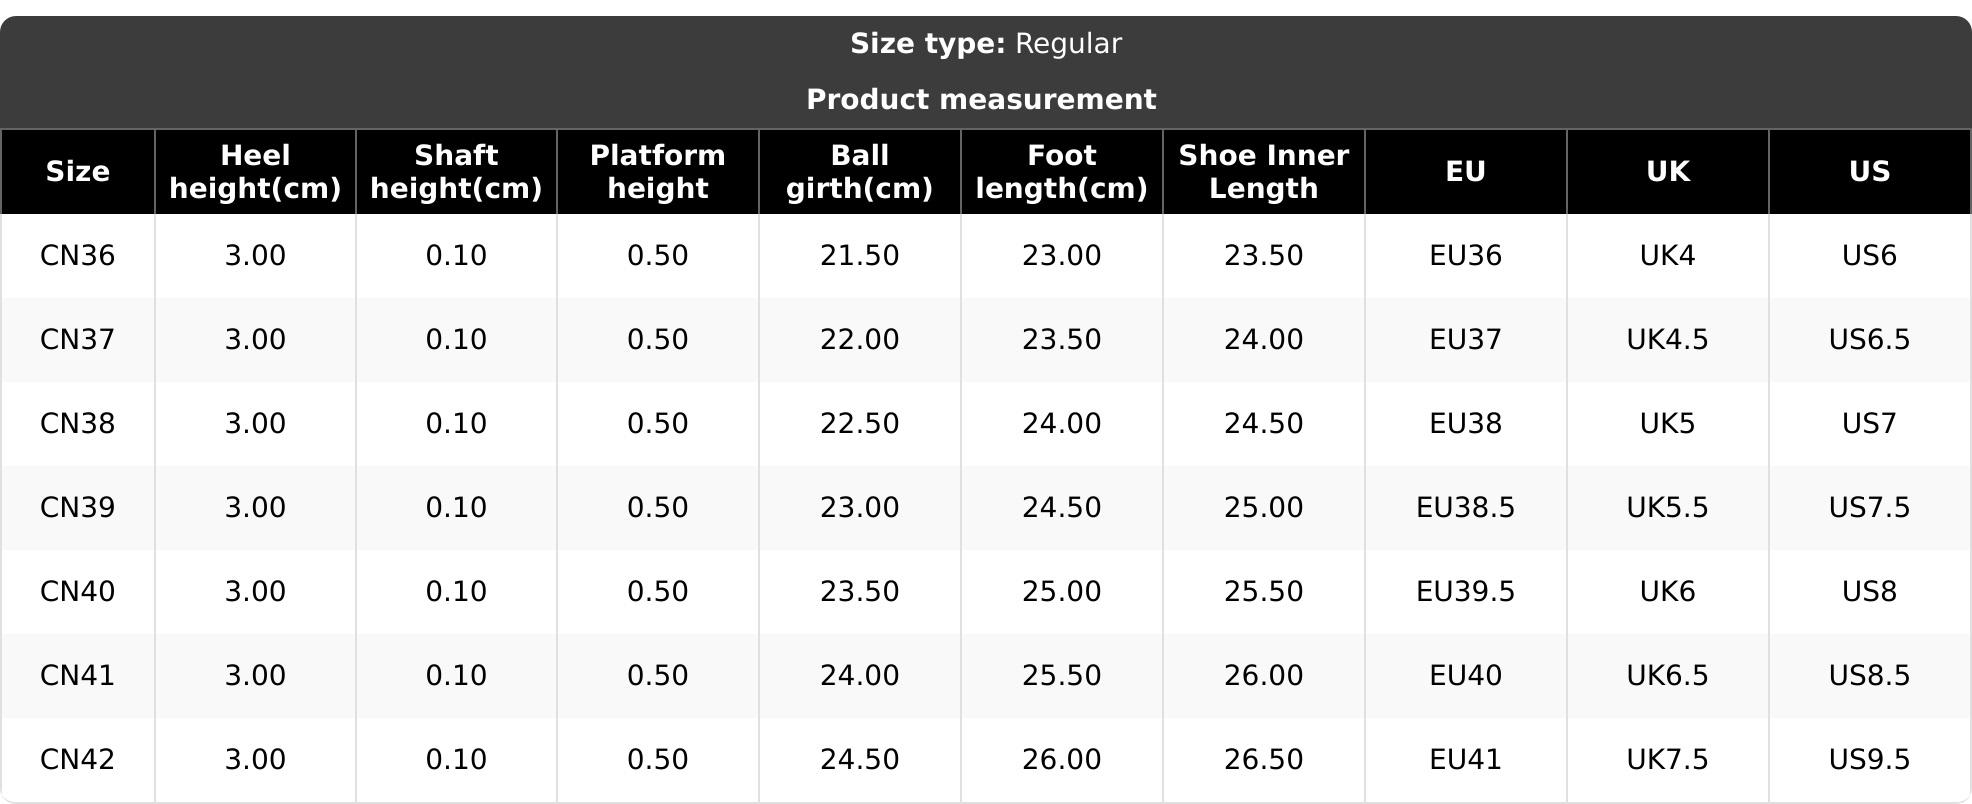Click the UK column header
Viewport: 1972px width, 804px height.
click(1667, 172)
